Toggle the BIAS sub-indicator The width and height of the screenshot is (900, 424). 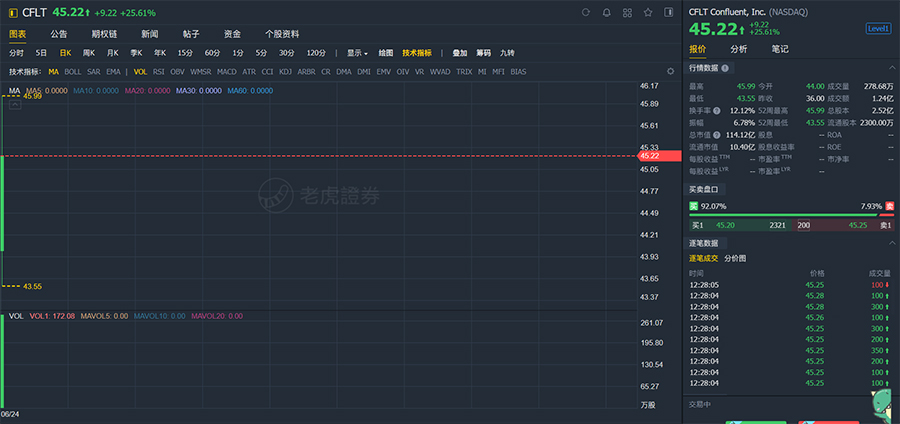pos(518,72)
